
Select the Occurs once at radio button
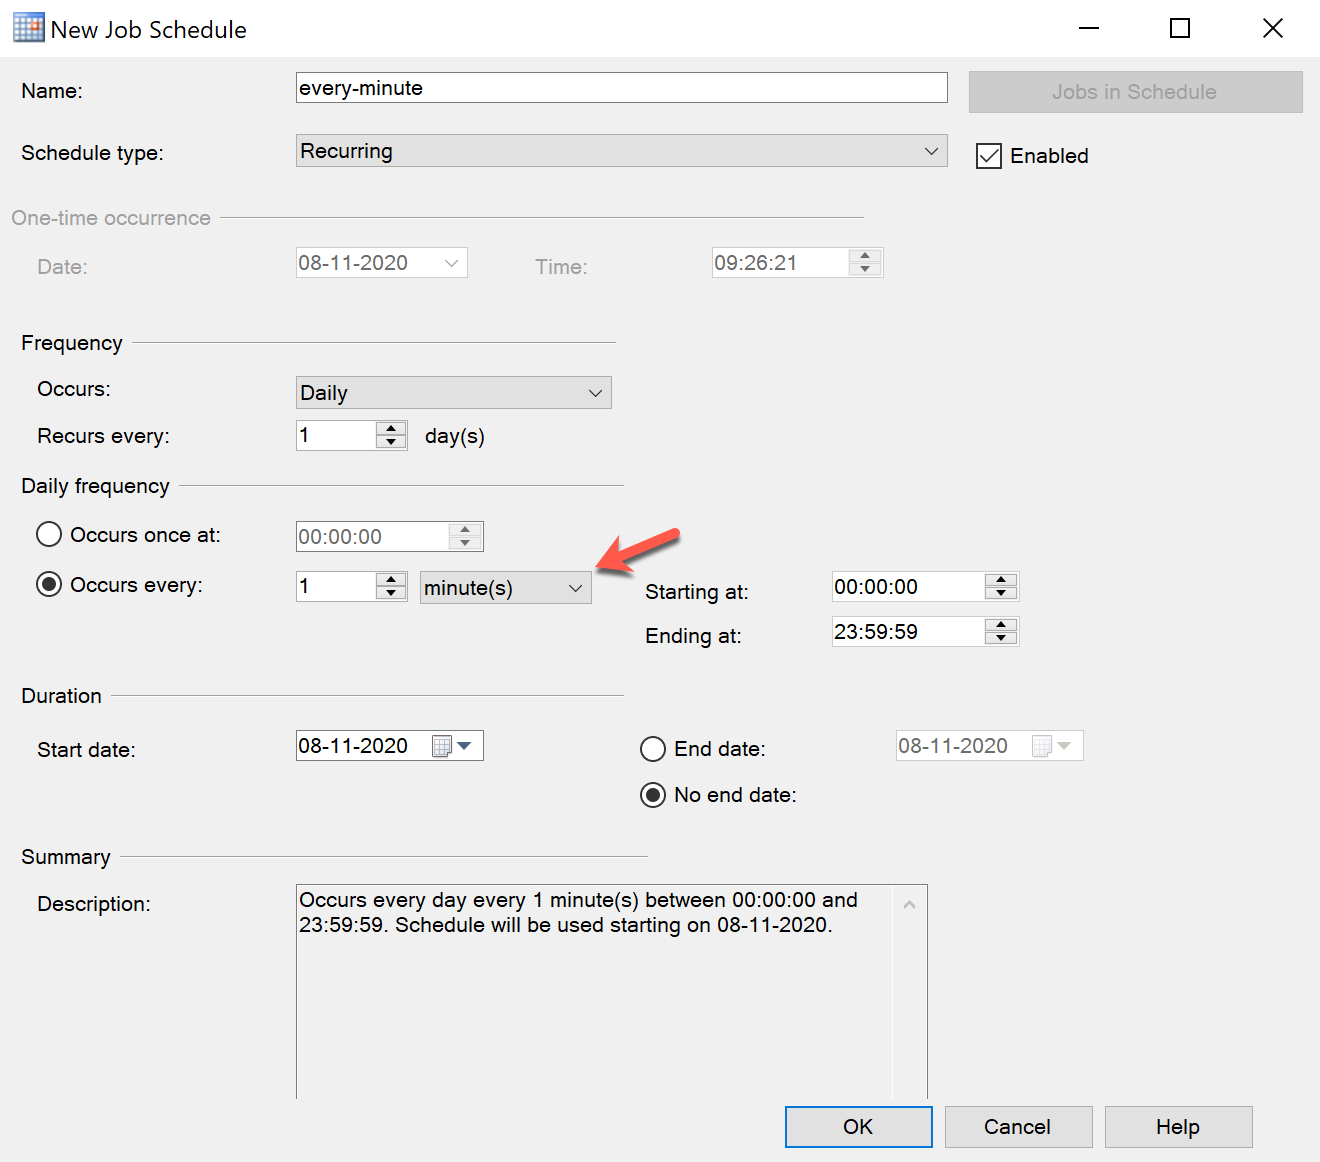coord(49,535)
